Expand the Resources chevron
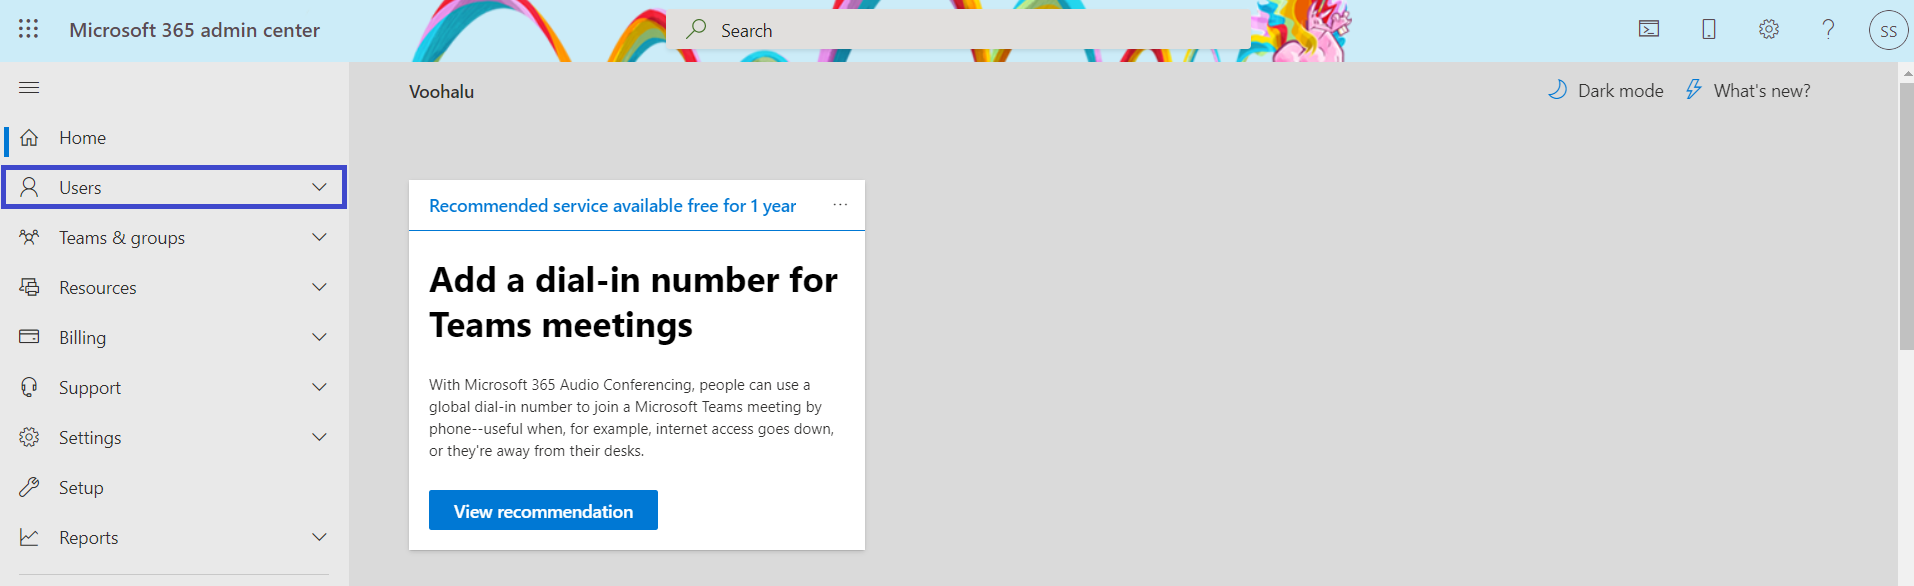The height and width of the screenshot is (586, 1914). coord(319,287)
